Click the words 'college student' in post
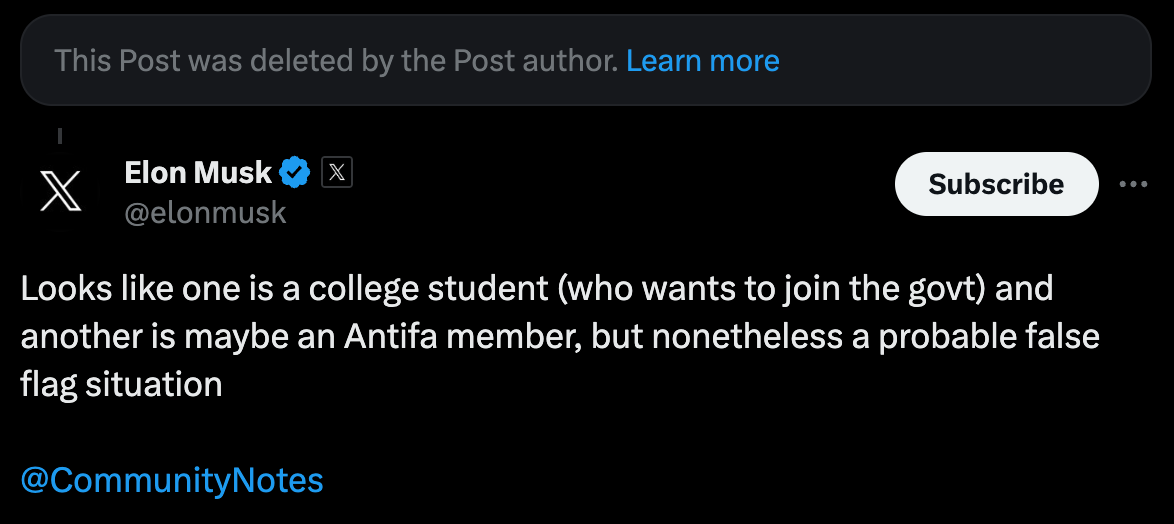This screenshot has height=524, width=1174. (x=428, y=289)
